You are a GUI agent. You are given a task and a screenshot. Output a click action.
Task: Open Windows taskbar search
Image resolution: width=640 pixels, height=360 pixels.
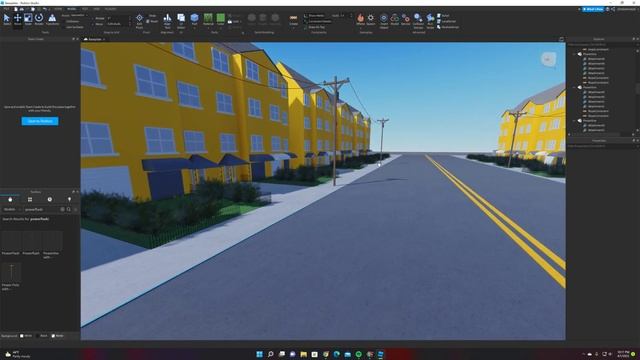pyautogui.click(x=270, y=354)
